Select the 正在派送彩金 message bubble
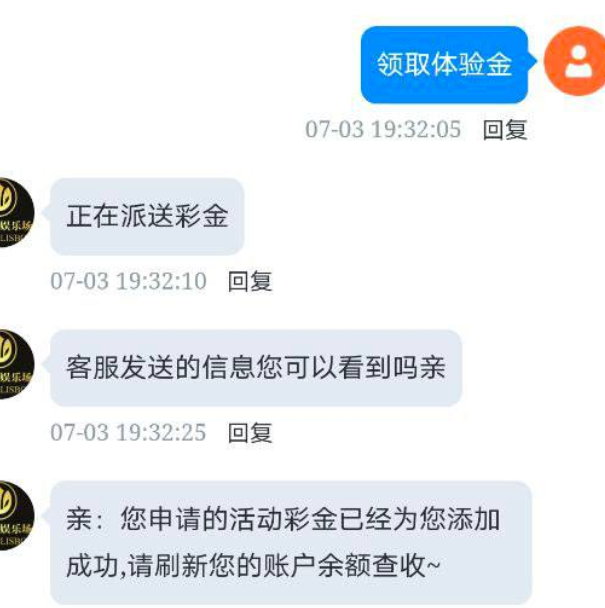The image size is (605, 608). click(x=147, y=216)
